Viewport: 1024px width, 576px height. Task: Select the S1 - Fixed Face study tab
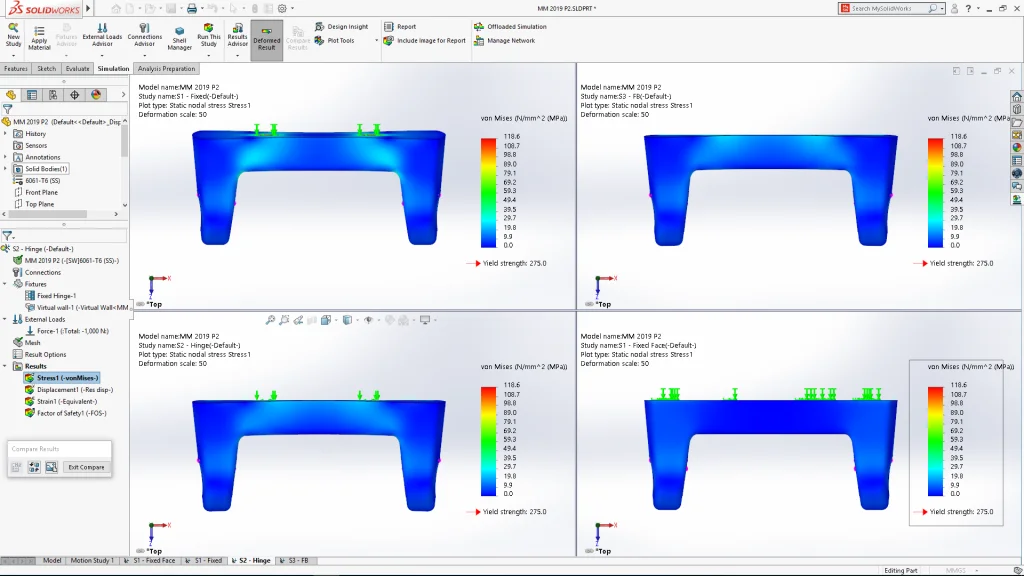(x=153, y=561)
